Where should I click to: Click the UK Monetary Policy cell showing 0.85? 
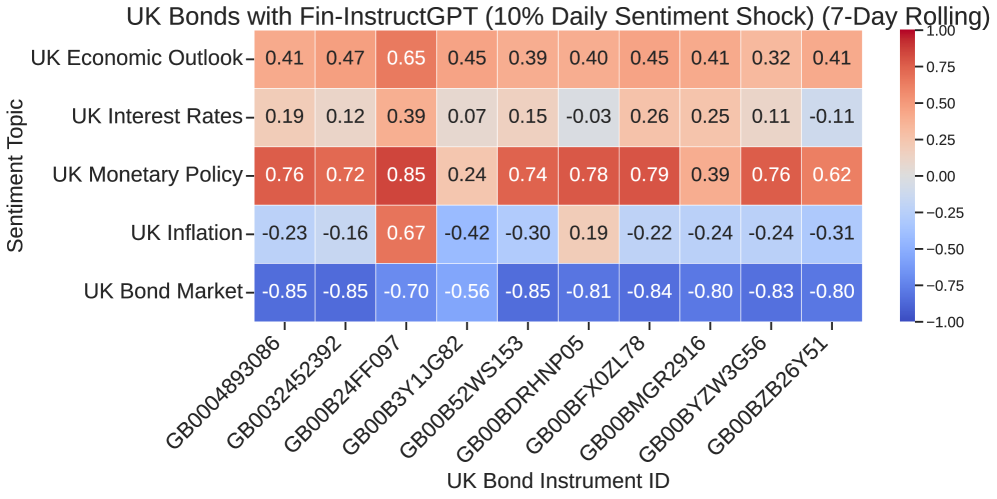point(406,175)
